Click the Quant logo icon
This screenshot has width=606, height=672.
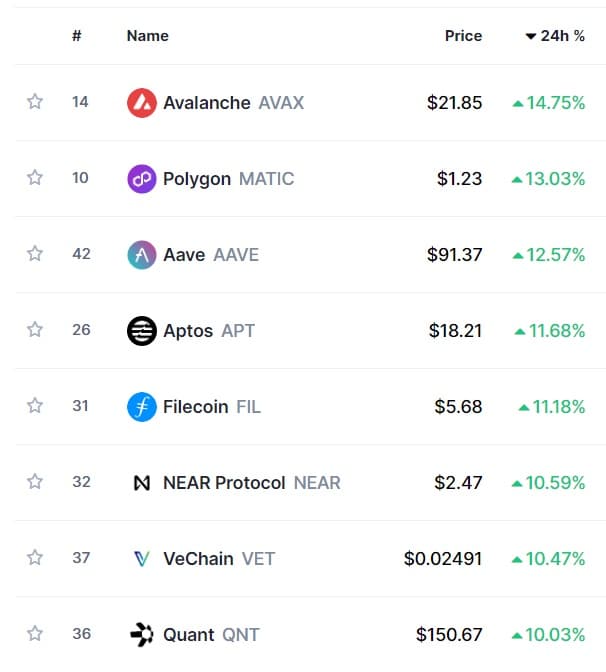tap(141, 635)
